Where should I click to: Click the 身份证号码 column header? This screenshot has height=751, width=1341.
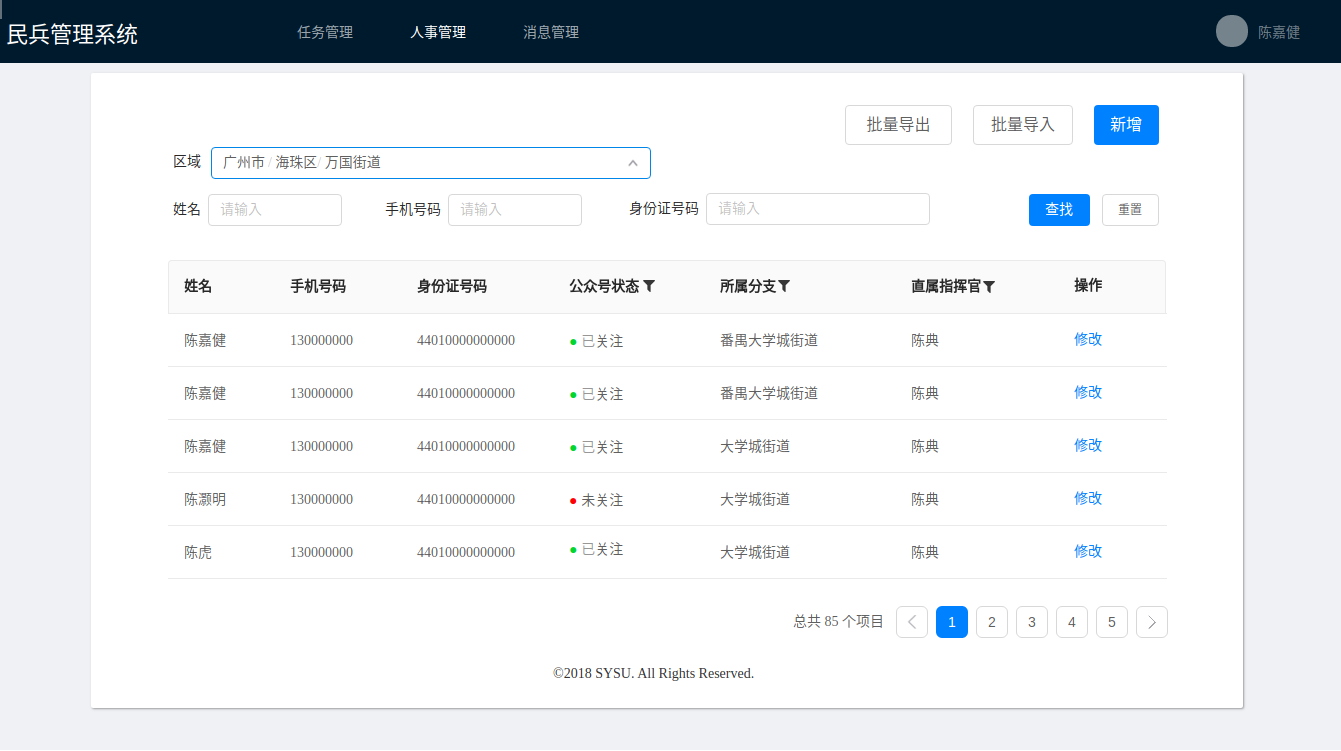click(452, 286)
